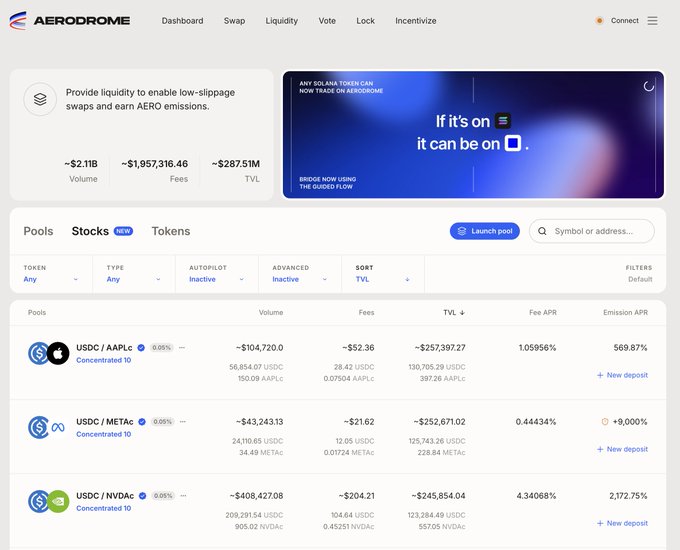Viewport: 680px width, 550px height.
Task: Click clock icon beside +9,000% emission APR
Action: coord(605,422)
